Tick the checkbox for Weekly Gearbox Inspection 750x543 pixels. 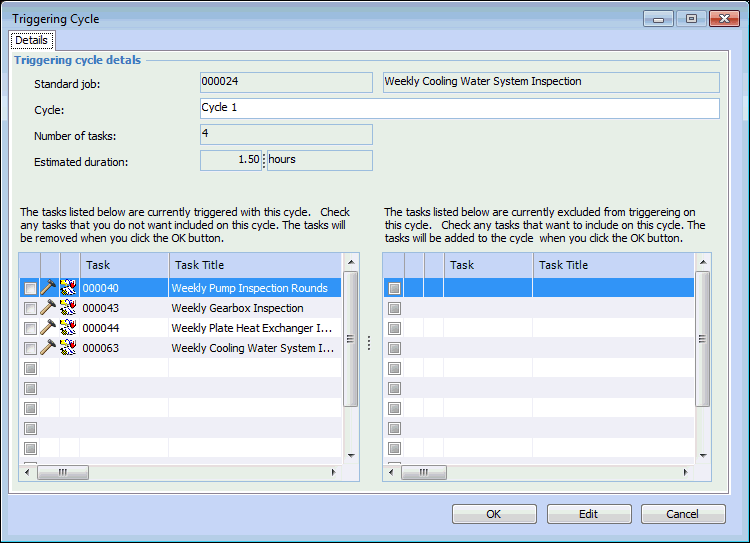(30, 308)
